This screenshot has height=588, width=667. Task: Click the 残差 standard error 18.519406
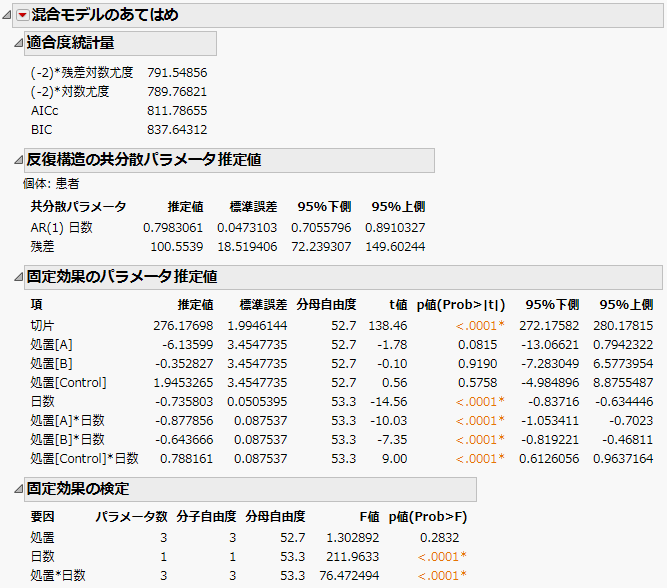tap(247, 247)
